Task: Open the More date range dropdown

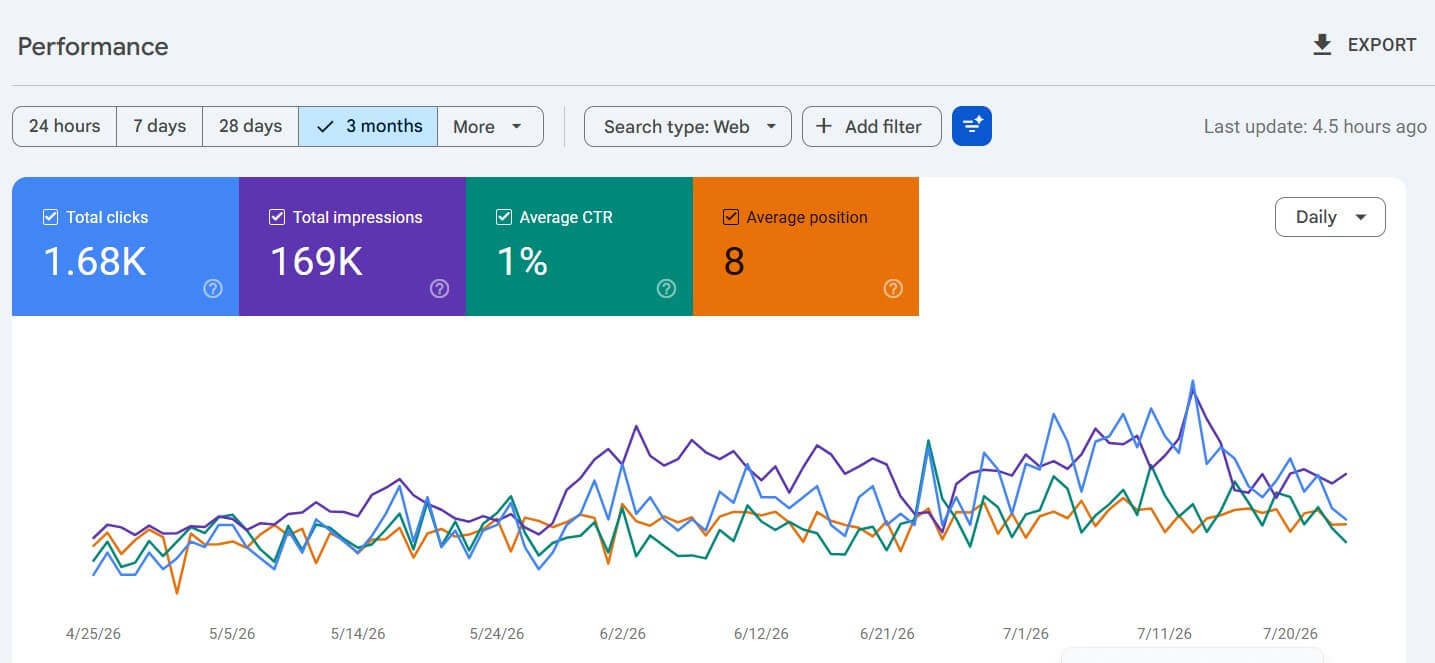Action: (490, 126)
